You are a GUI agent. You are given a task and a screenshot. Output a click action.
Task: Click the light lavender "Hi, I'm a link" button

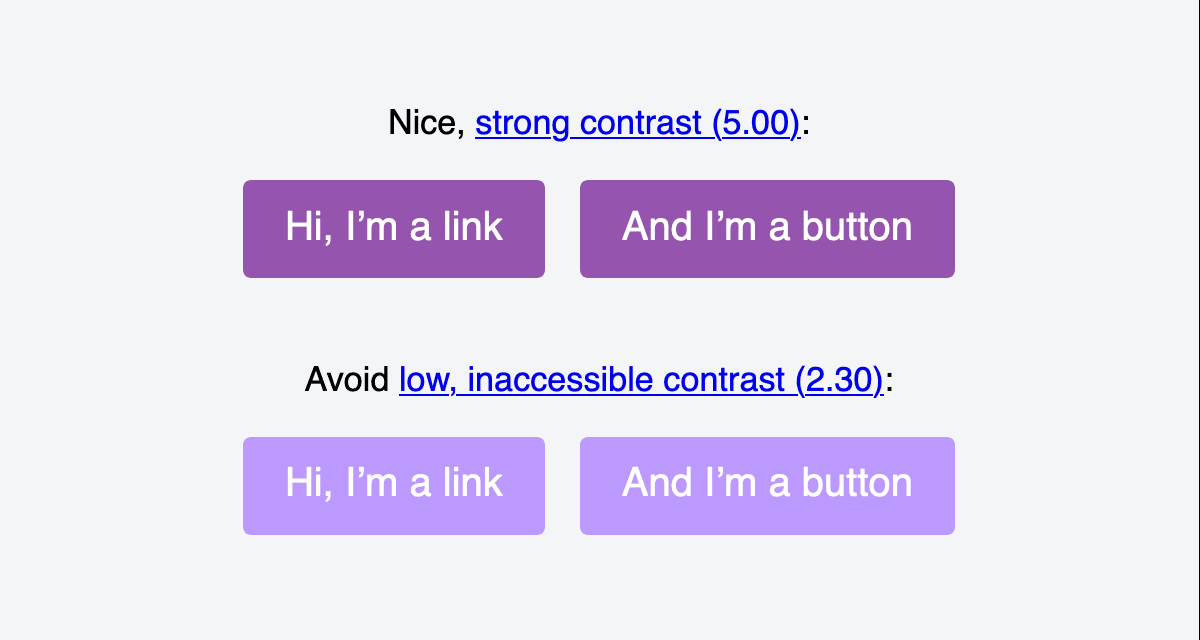pos(394,486)
